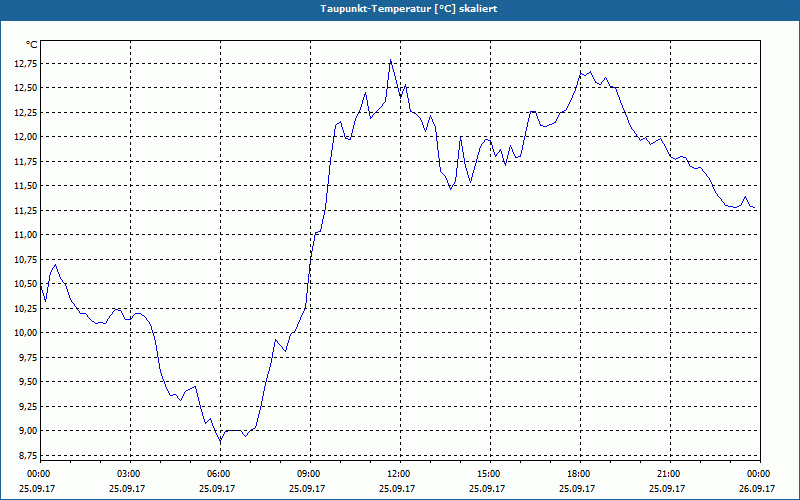Click the 09:00 time label
The height and width of the screenshot is (500, 800).
(x=310, y=474)
